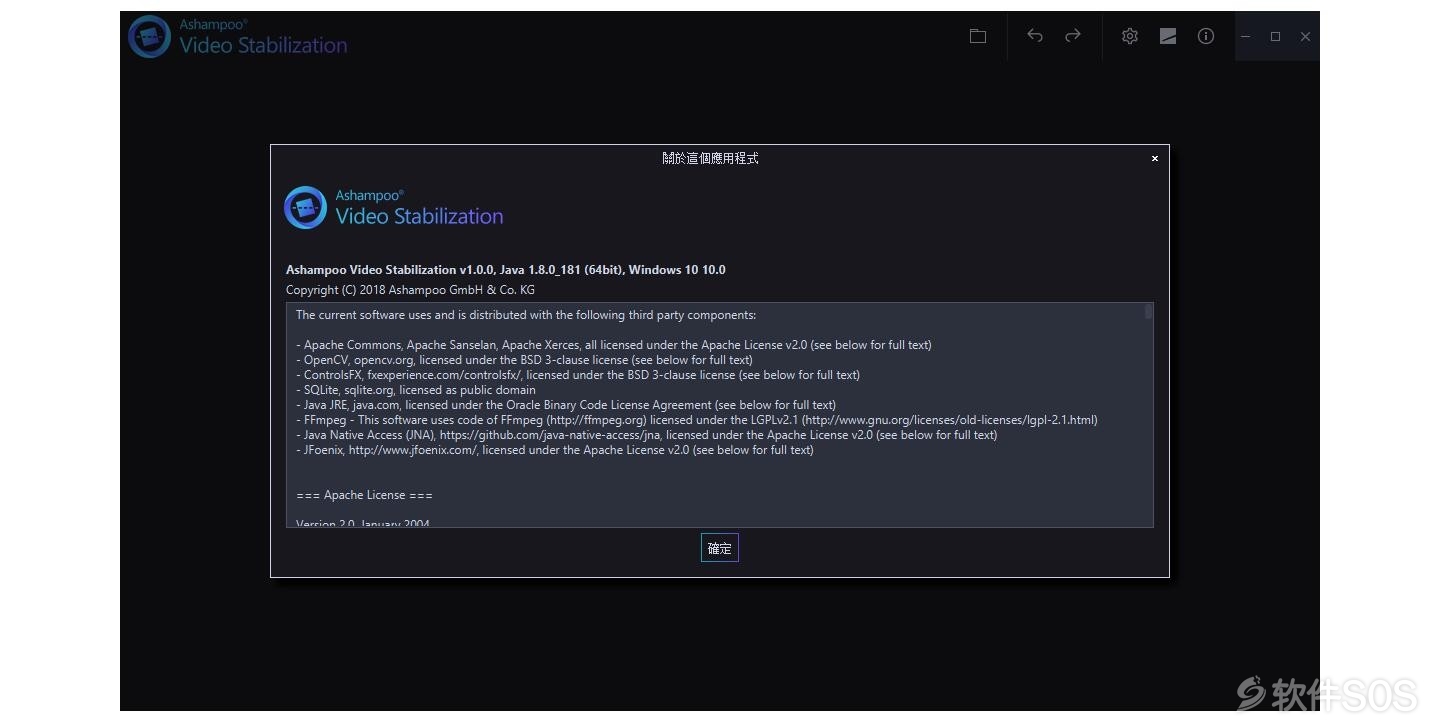Confirm the dialog with the 確定 button

[719, 548]
